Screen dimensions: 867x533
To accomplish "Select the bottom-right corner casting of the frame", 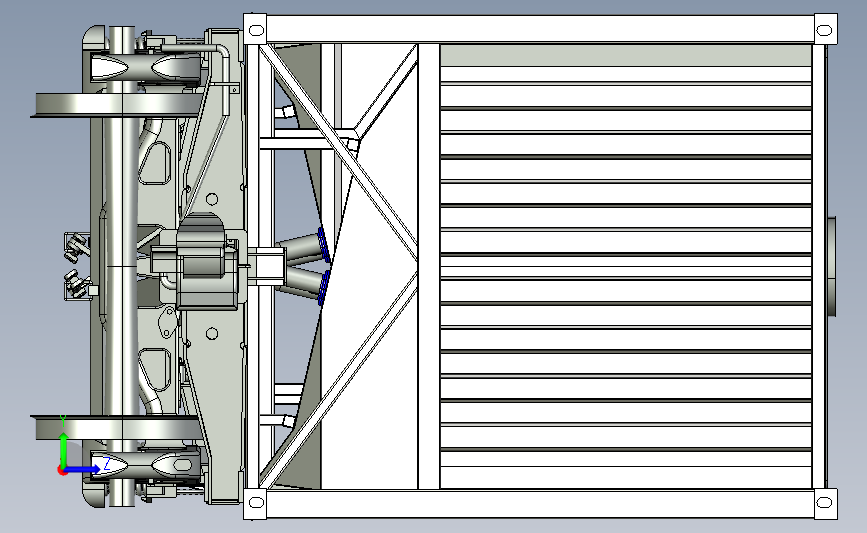I will point(824,503).
